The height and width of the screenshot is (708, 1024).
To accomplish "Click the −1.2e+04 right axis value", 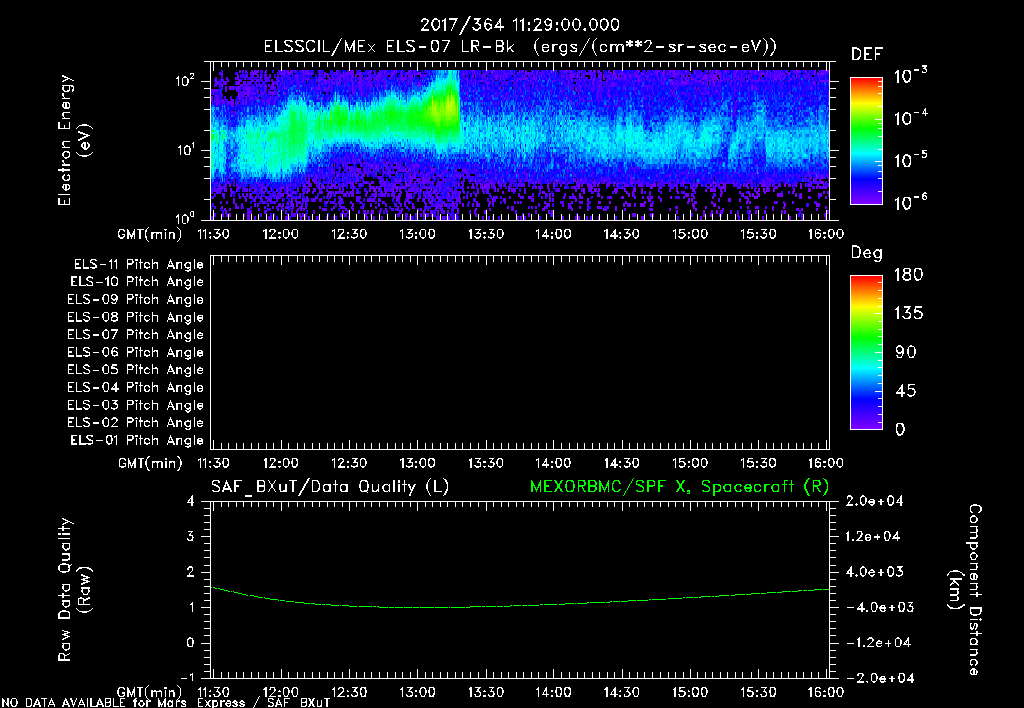I will tap(878, 642).
